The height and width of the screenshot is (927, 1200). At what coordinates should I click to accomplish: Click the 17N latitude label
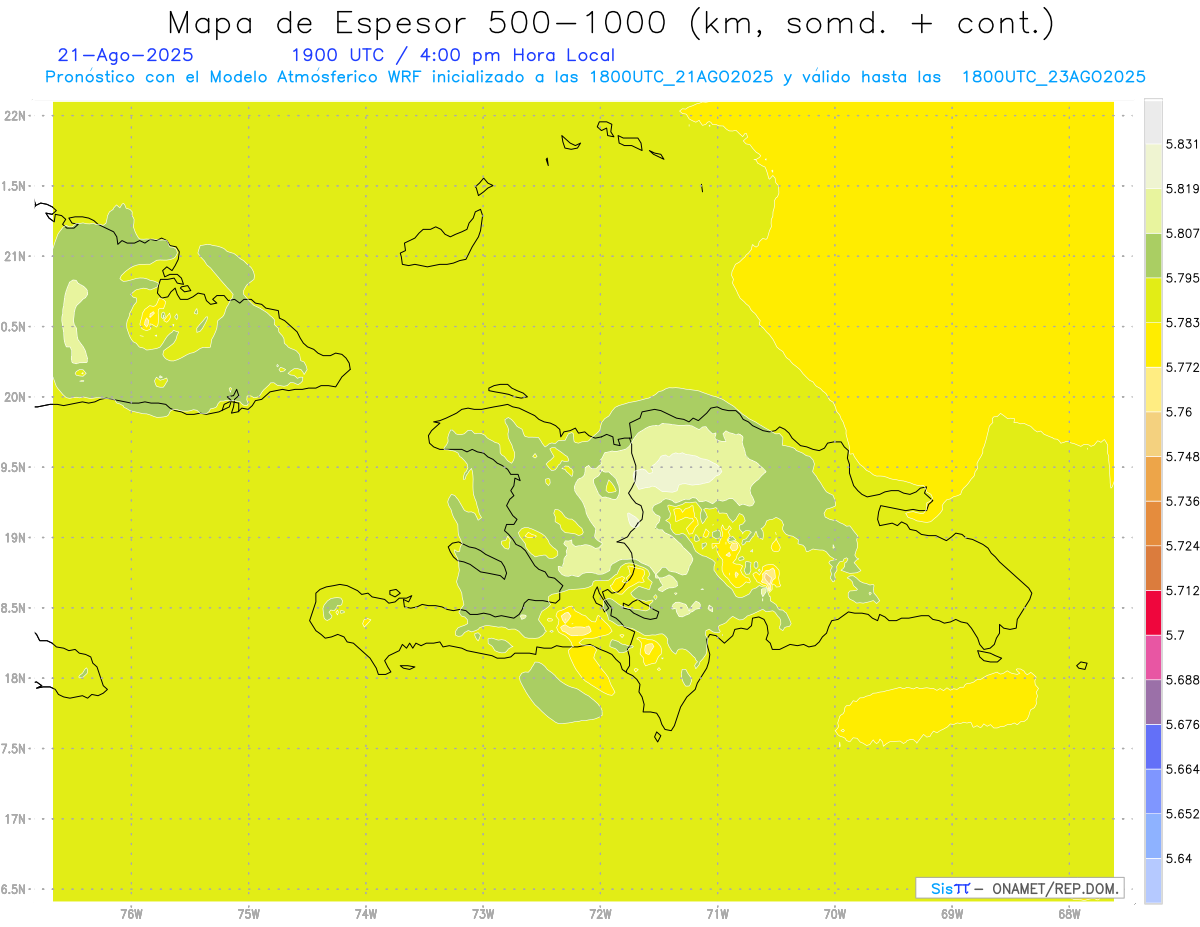tap(15, 819)
